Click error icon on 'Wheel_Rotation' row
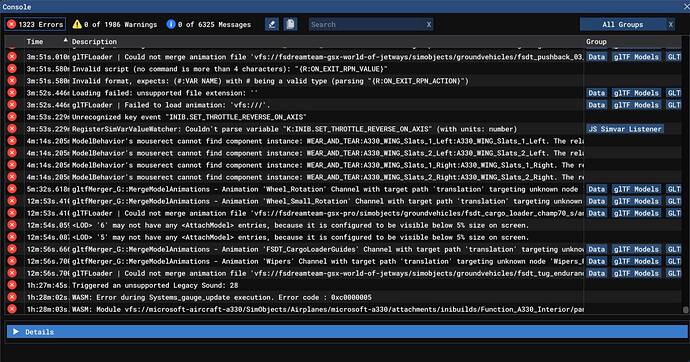 click(x=12, y=189)
